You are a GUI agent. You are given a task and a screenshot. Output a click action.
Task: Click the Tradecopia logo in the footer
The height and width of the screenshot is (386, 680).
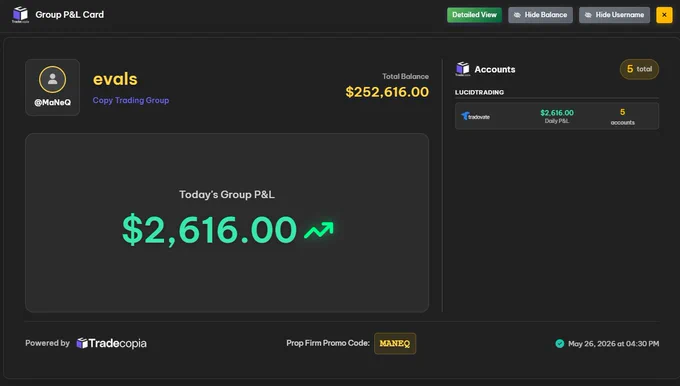(x=111, y=343)
